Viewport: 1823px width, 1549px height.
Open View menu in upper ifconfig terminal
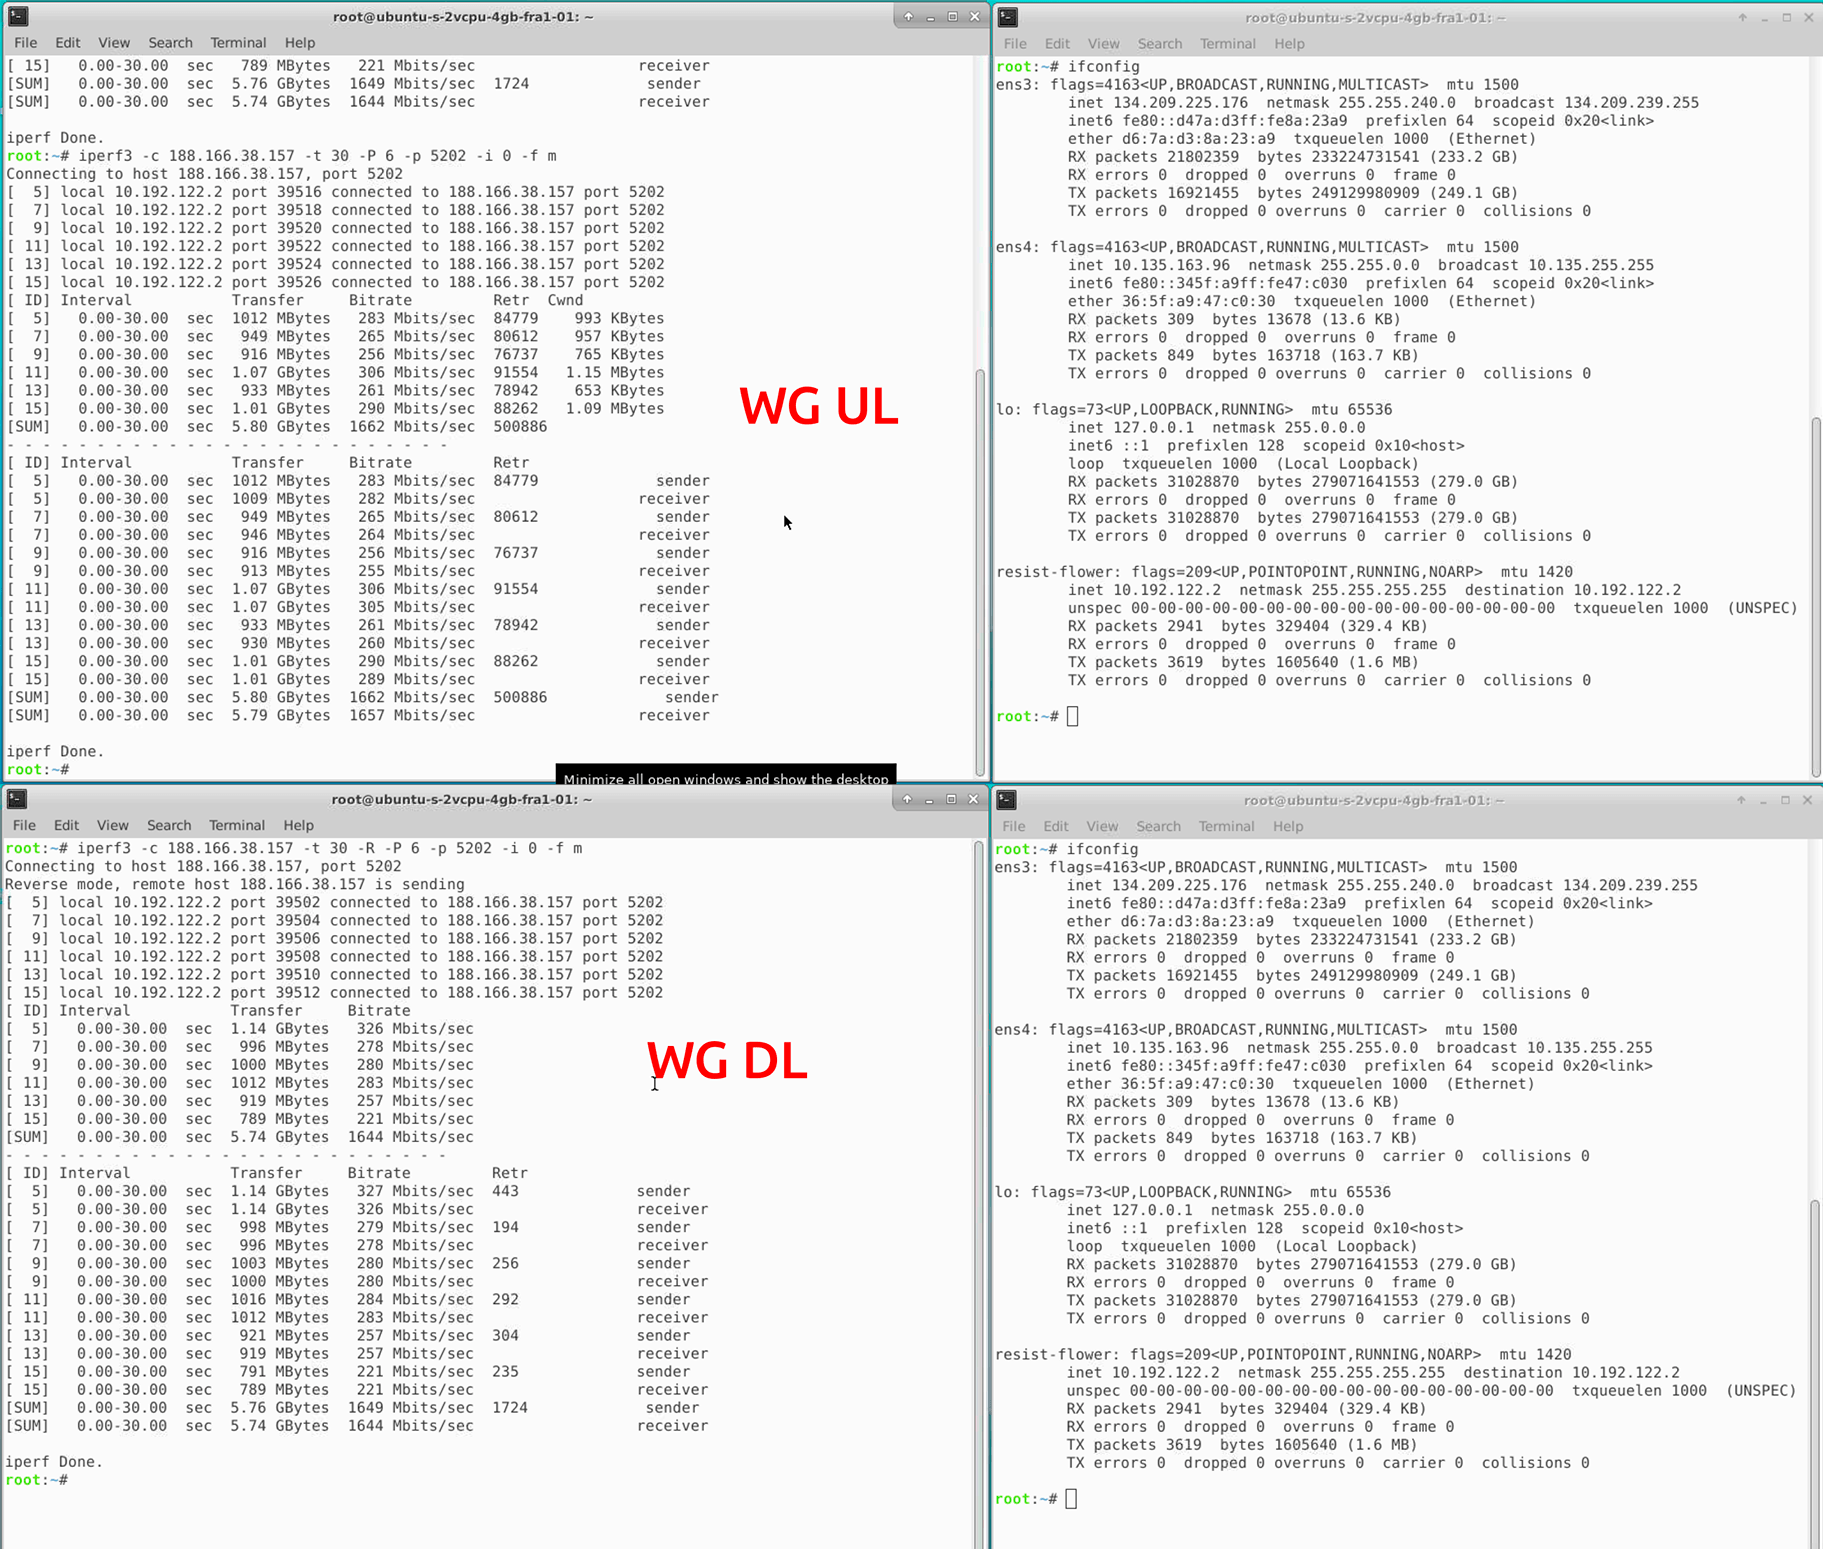1103,44
